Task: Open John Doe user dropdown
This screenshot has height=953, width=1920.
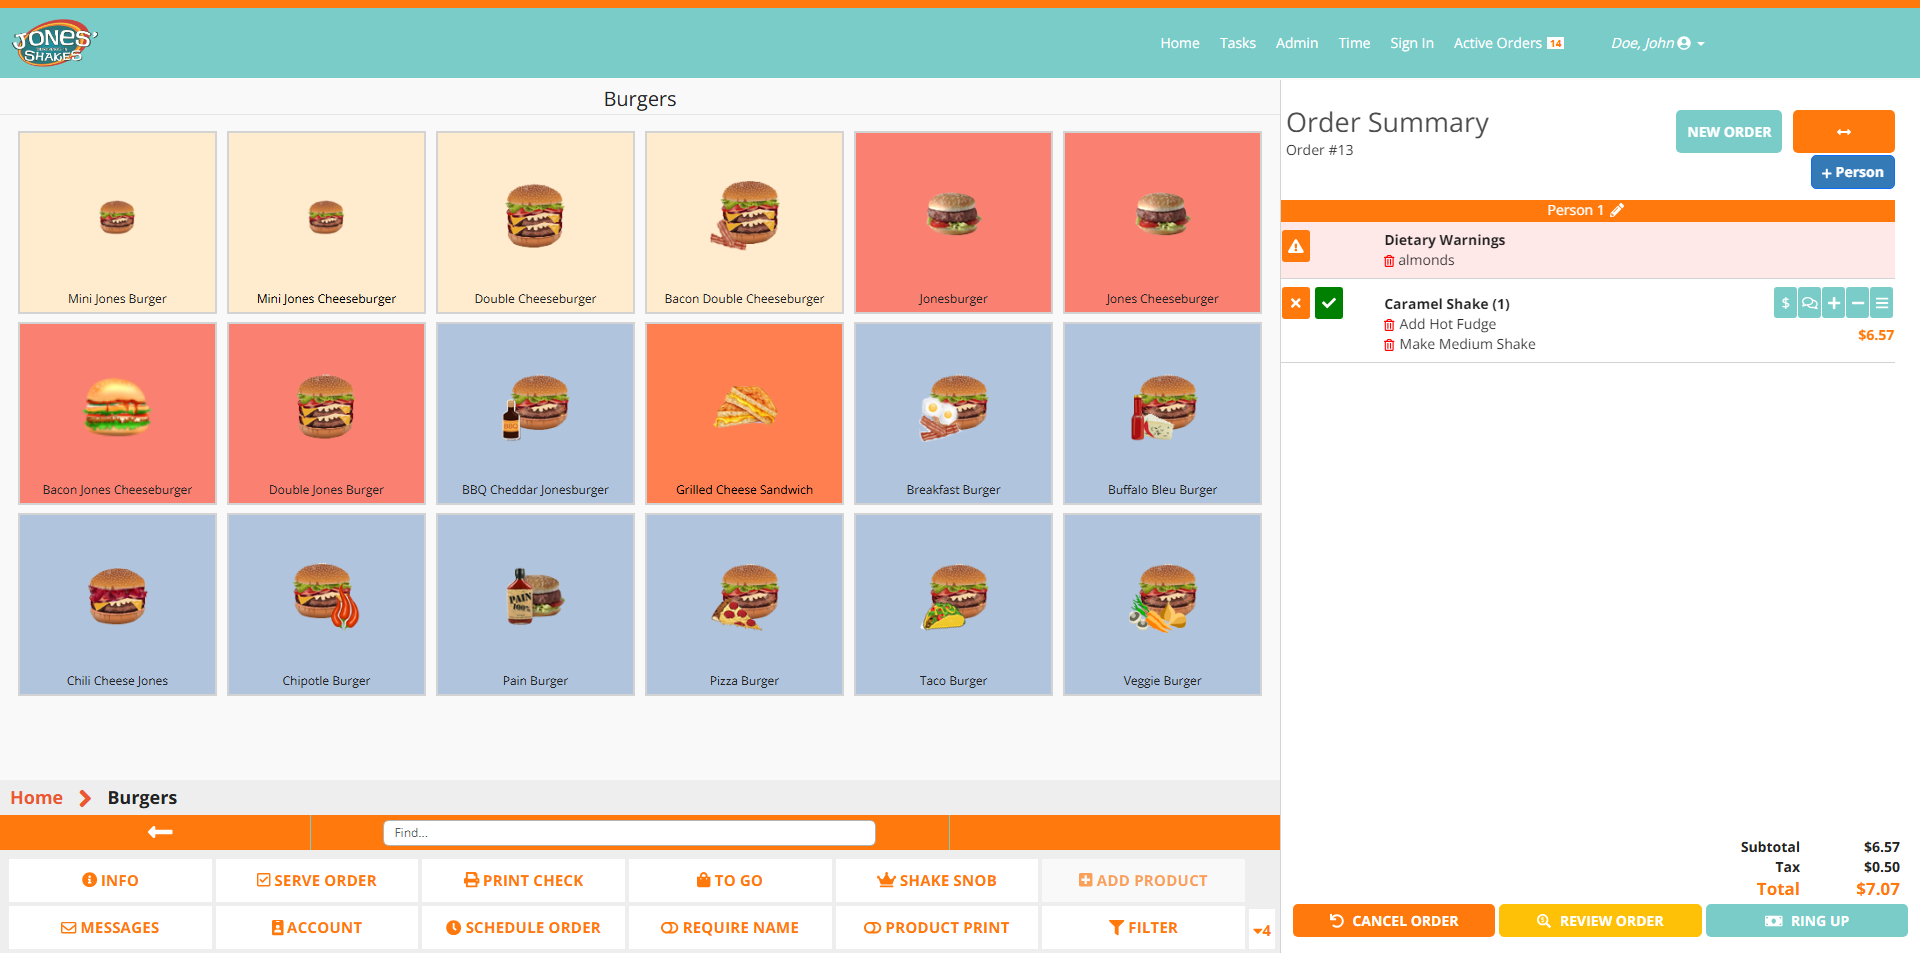Action: (1657, 43)
